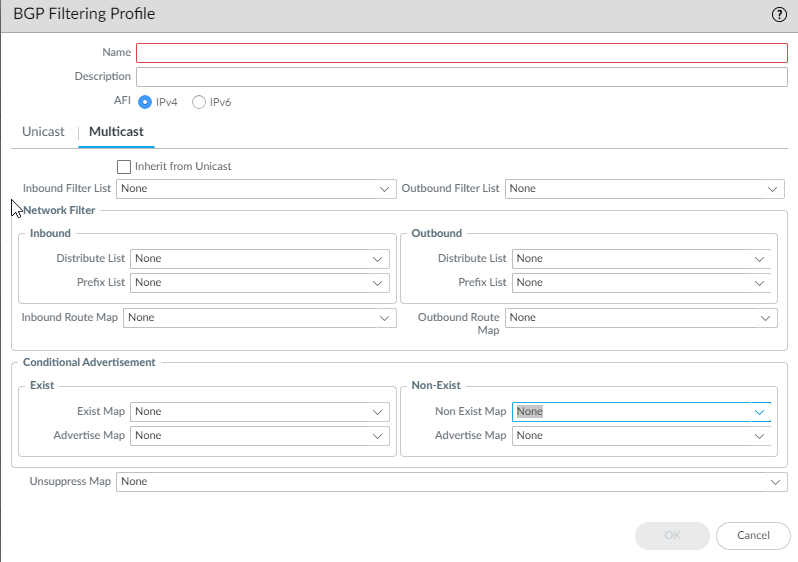Image resolution: width=798 pixels, height=562 pixels.
Task: Open Advertise Map dropdown under Non-Exist
Action: coord(641,435)
